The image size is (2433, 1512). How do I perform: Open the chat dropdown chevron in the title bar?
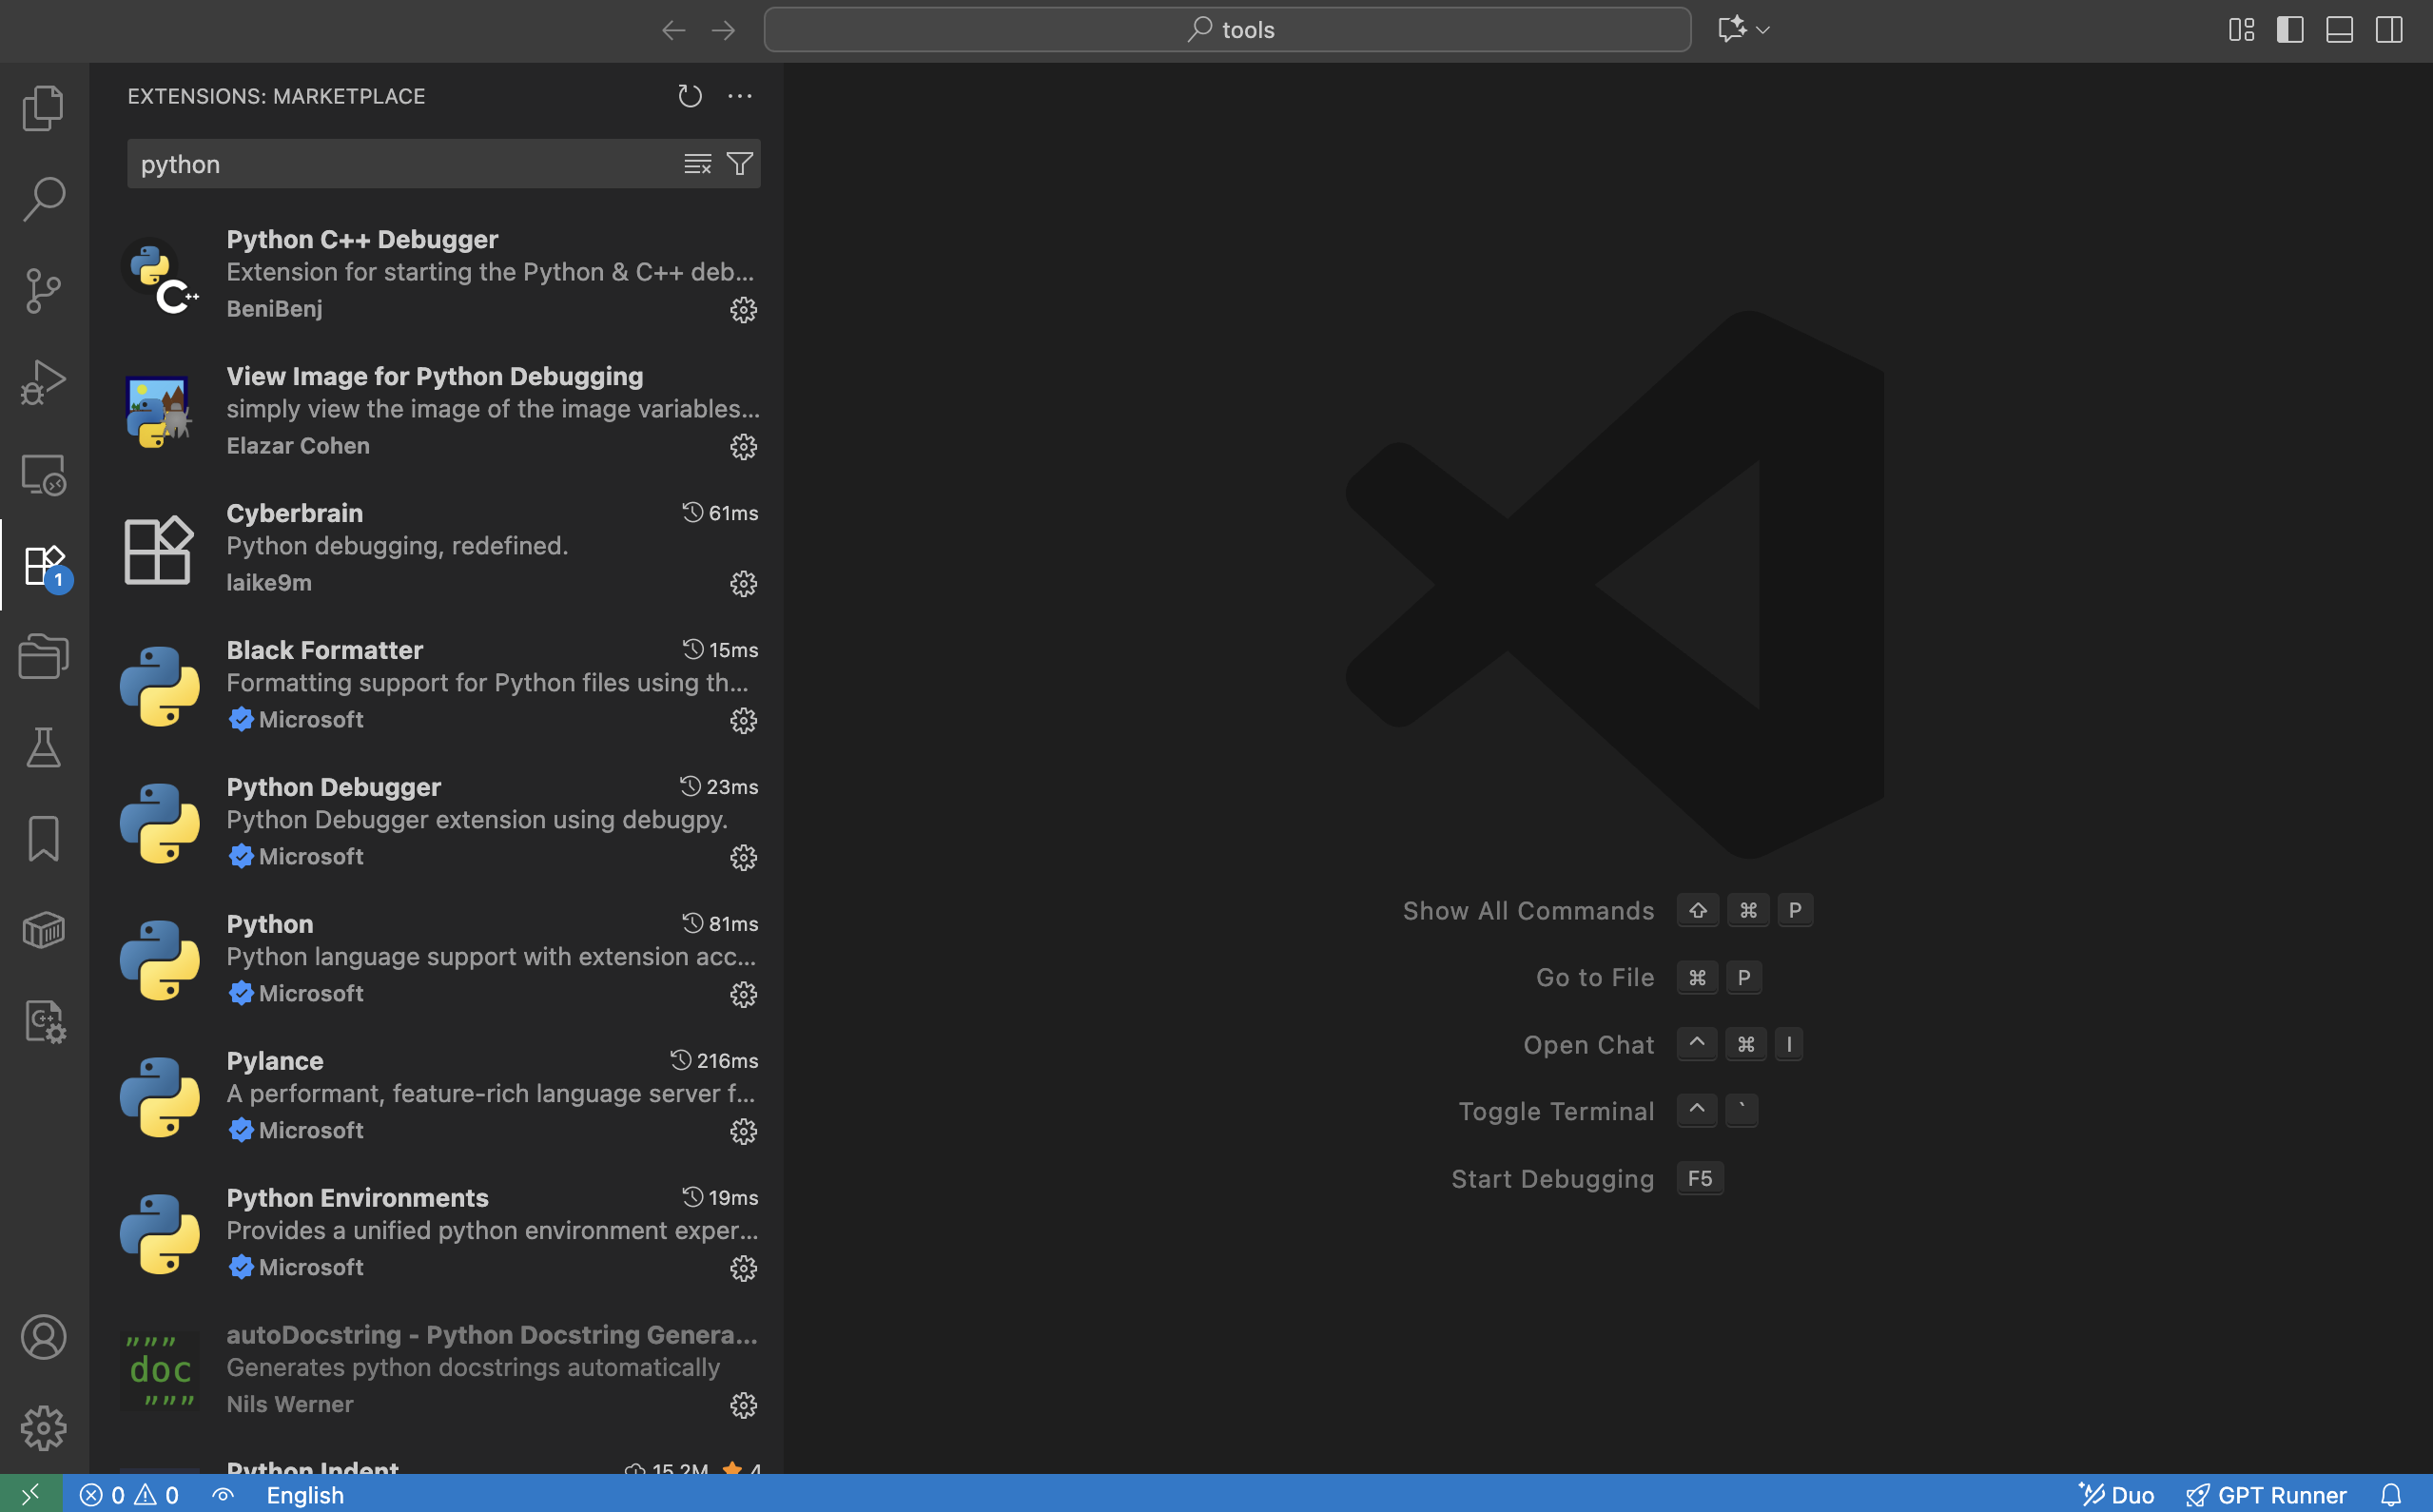coord(1763,30)
